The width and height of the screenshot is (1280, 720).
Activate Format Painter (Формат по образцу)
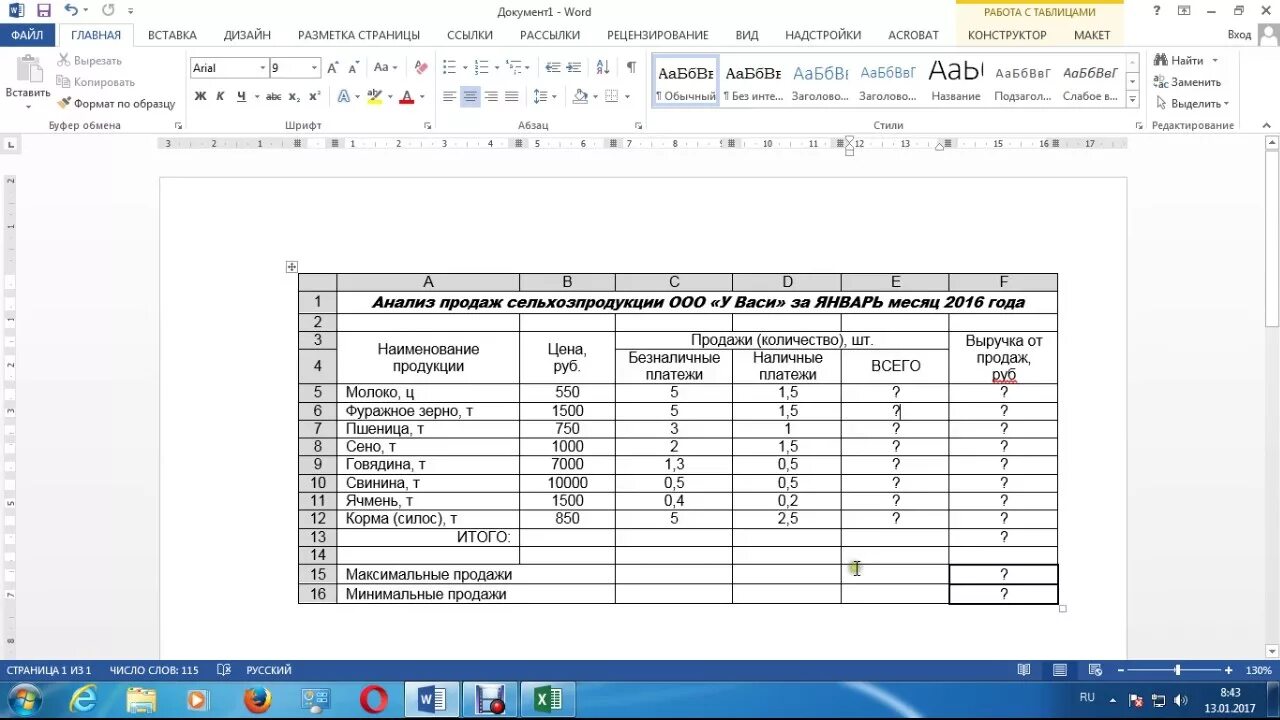116,103
